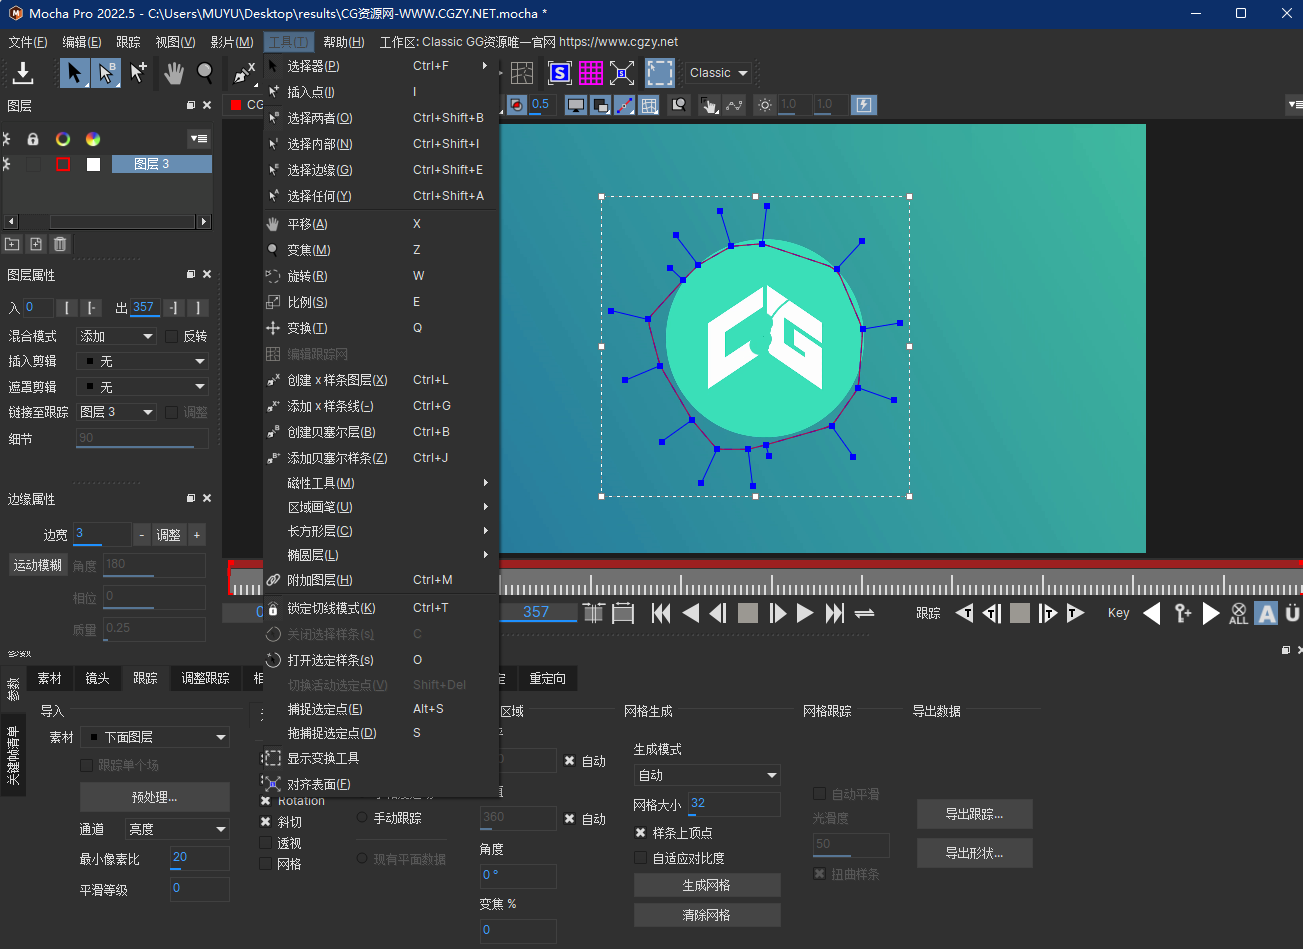Open the 通道 dropdown showing 亮度
The width and height of the screenshot is (1303, 949).
[x=178, y=829]
